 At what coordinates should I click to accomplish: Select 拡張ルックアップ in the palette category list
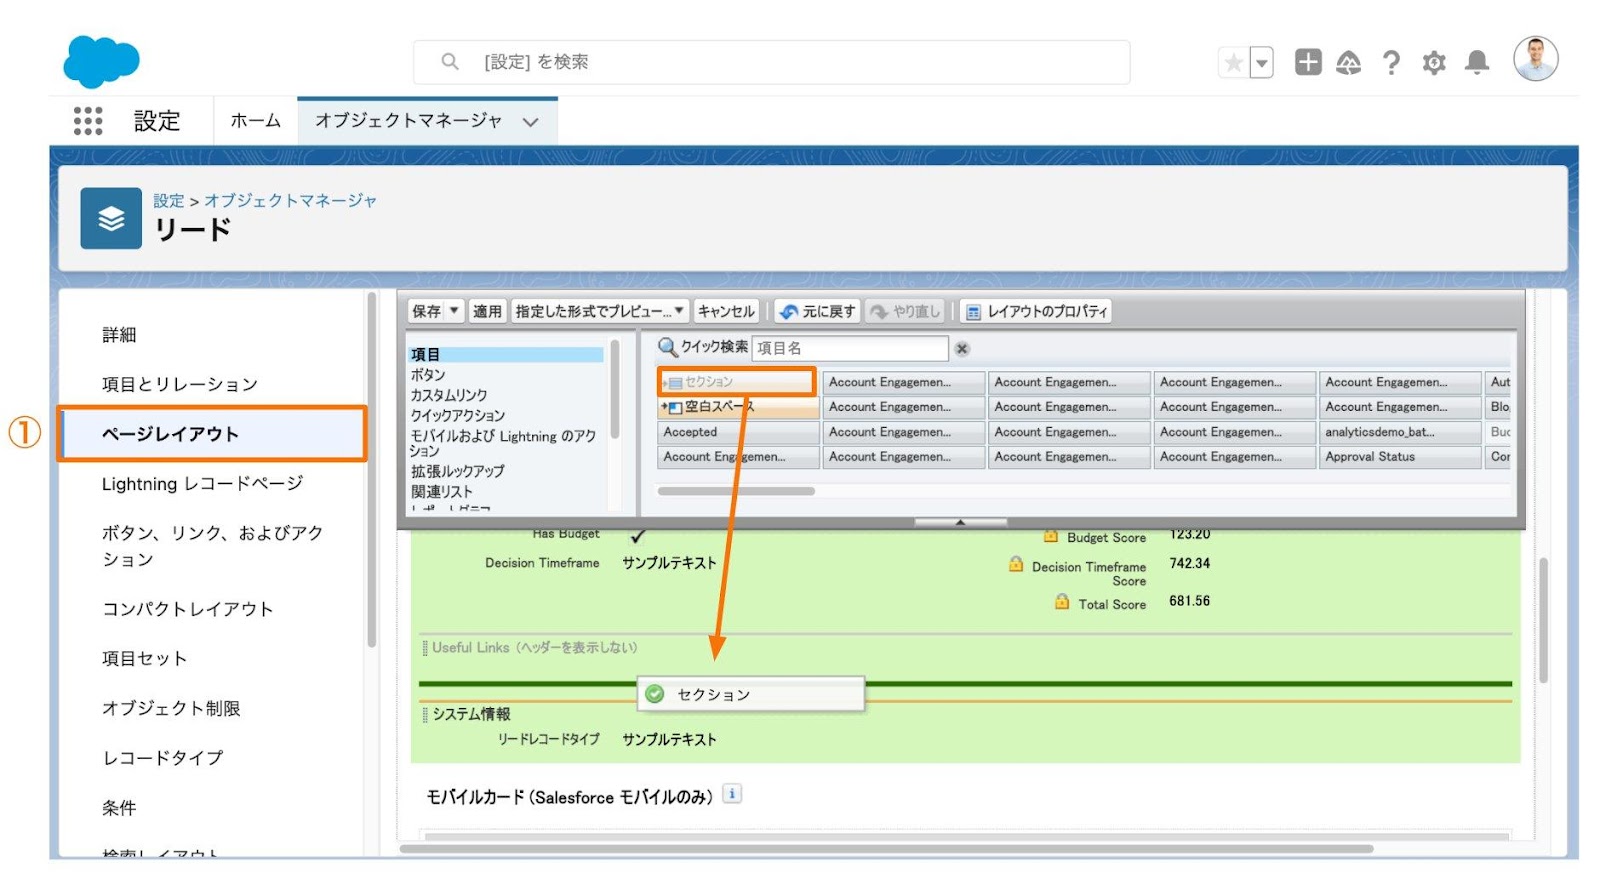457,471
